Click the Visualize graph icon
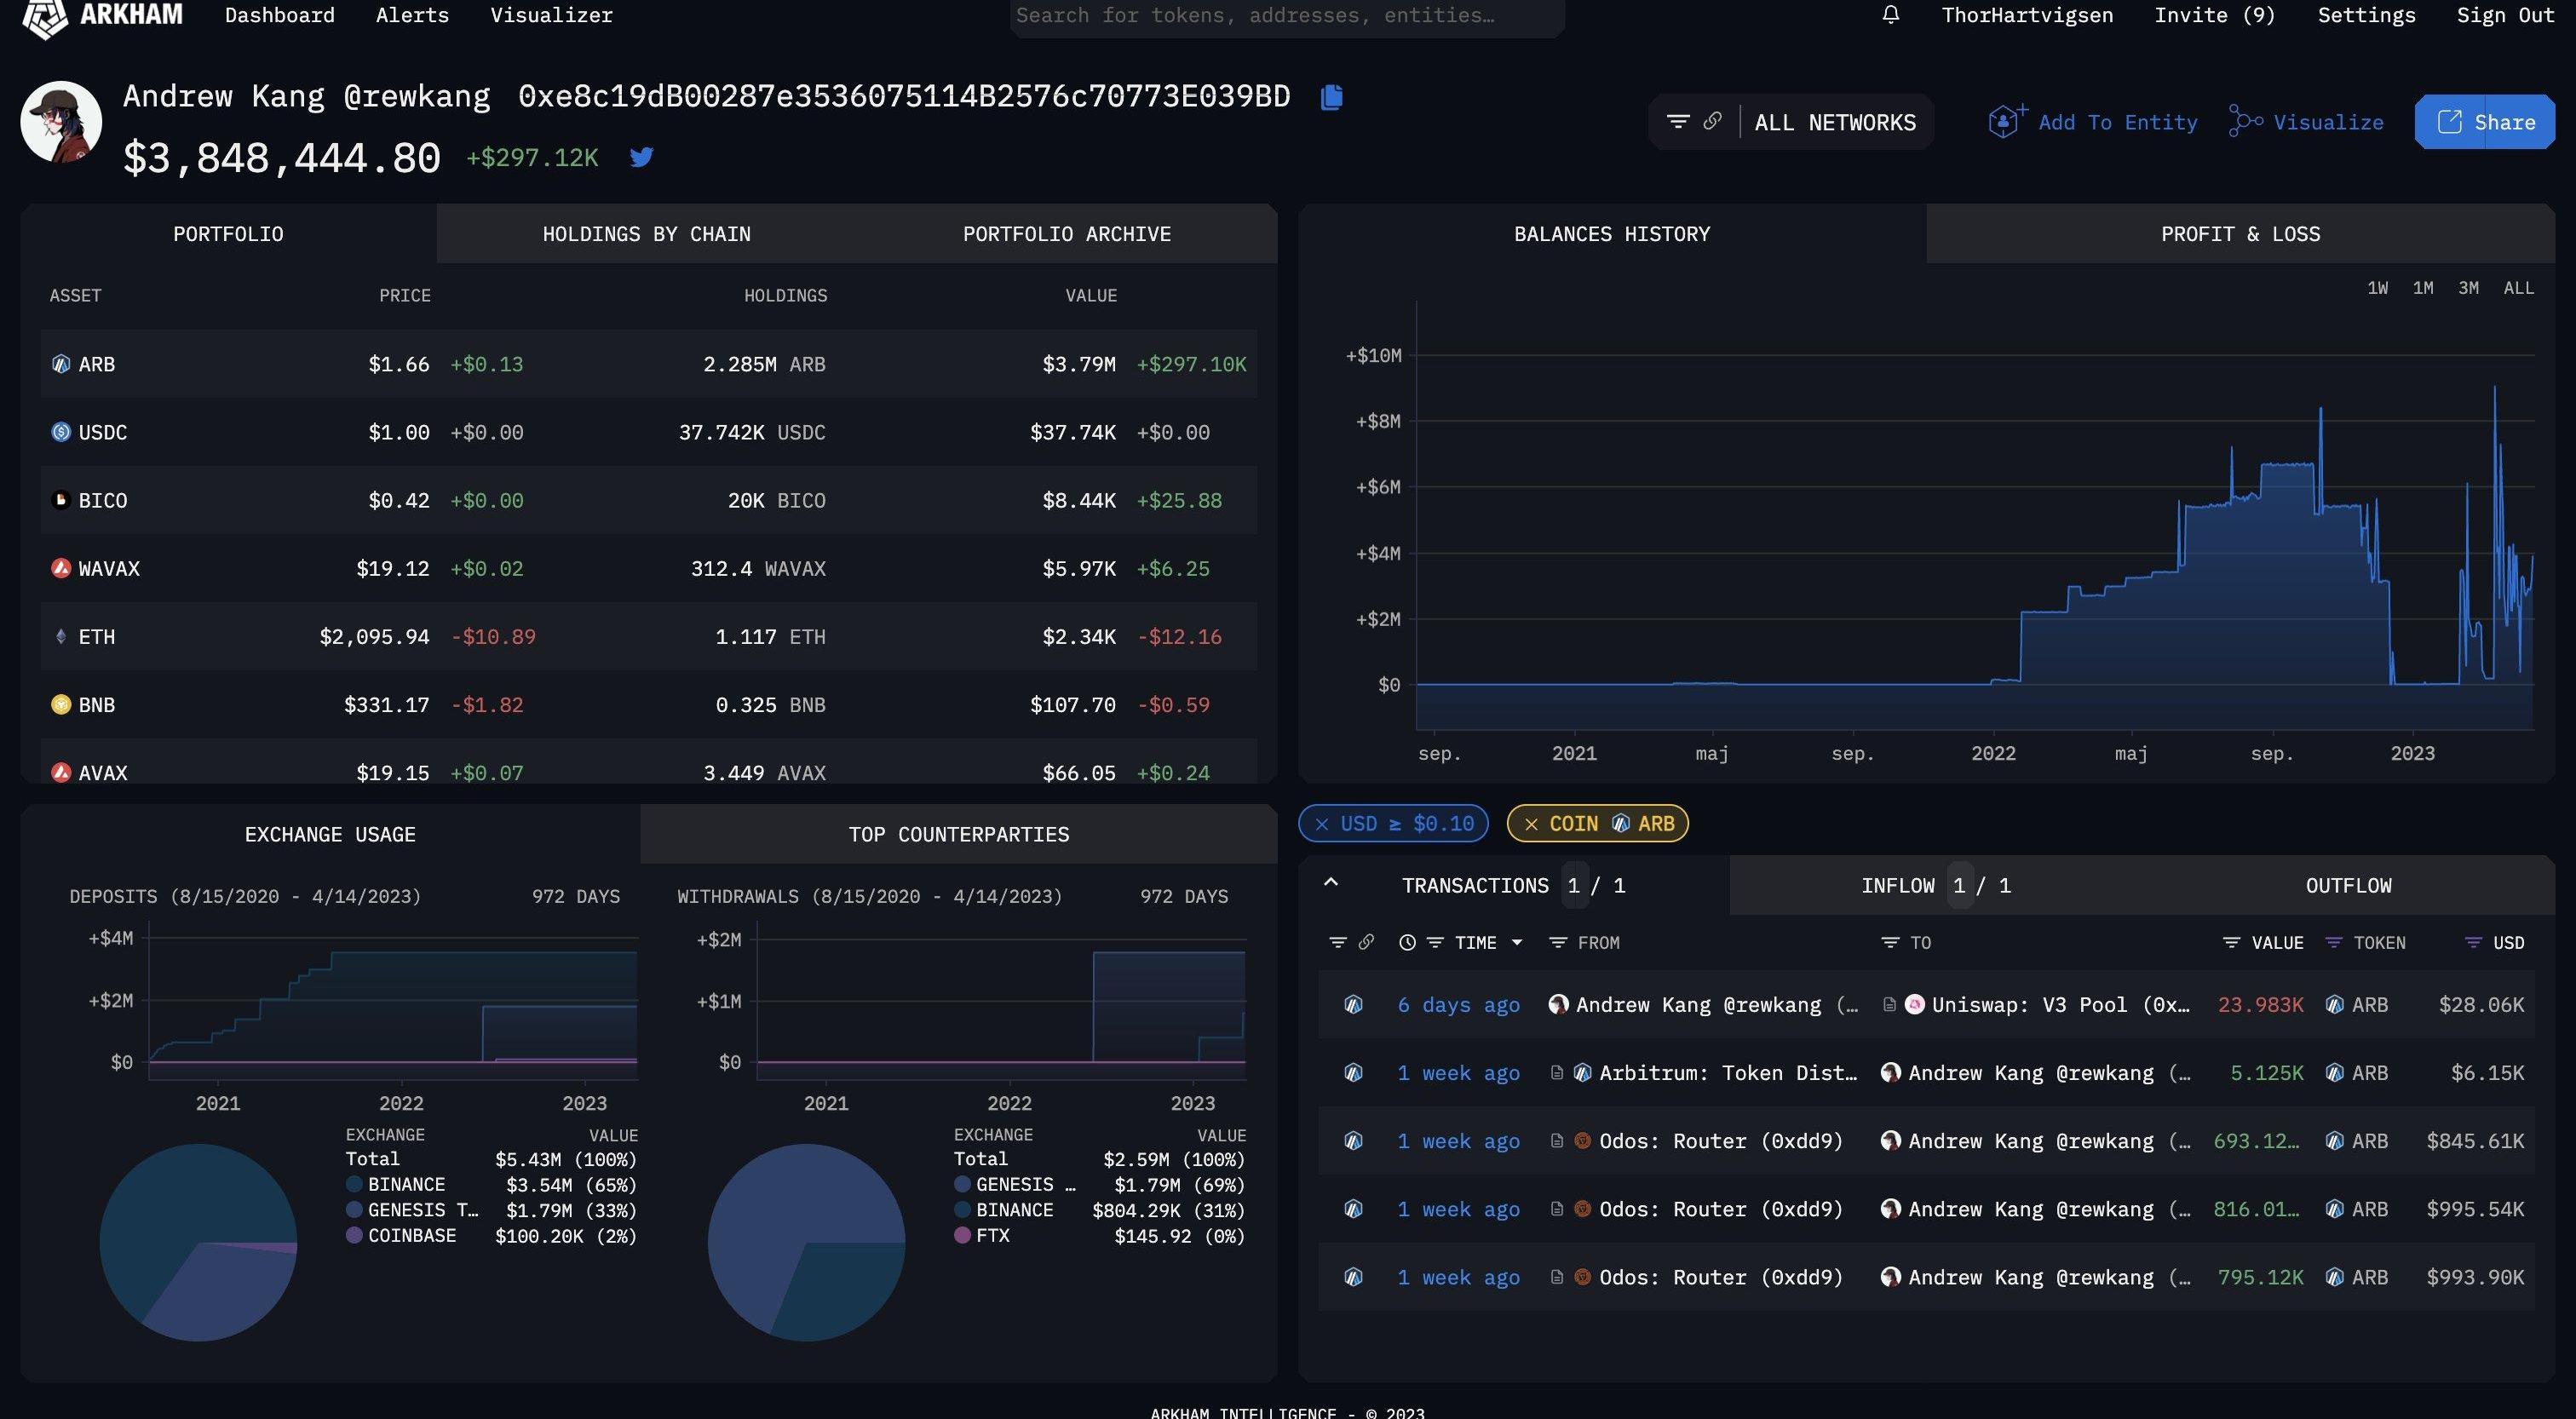 coord(2245,122)
